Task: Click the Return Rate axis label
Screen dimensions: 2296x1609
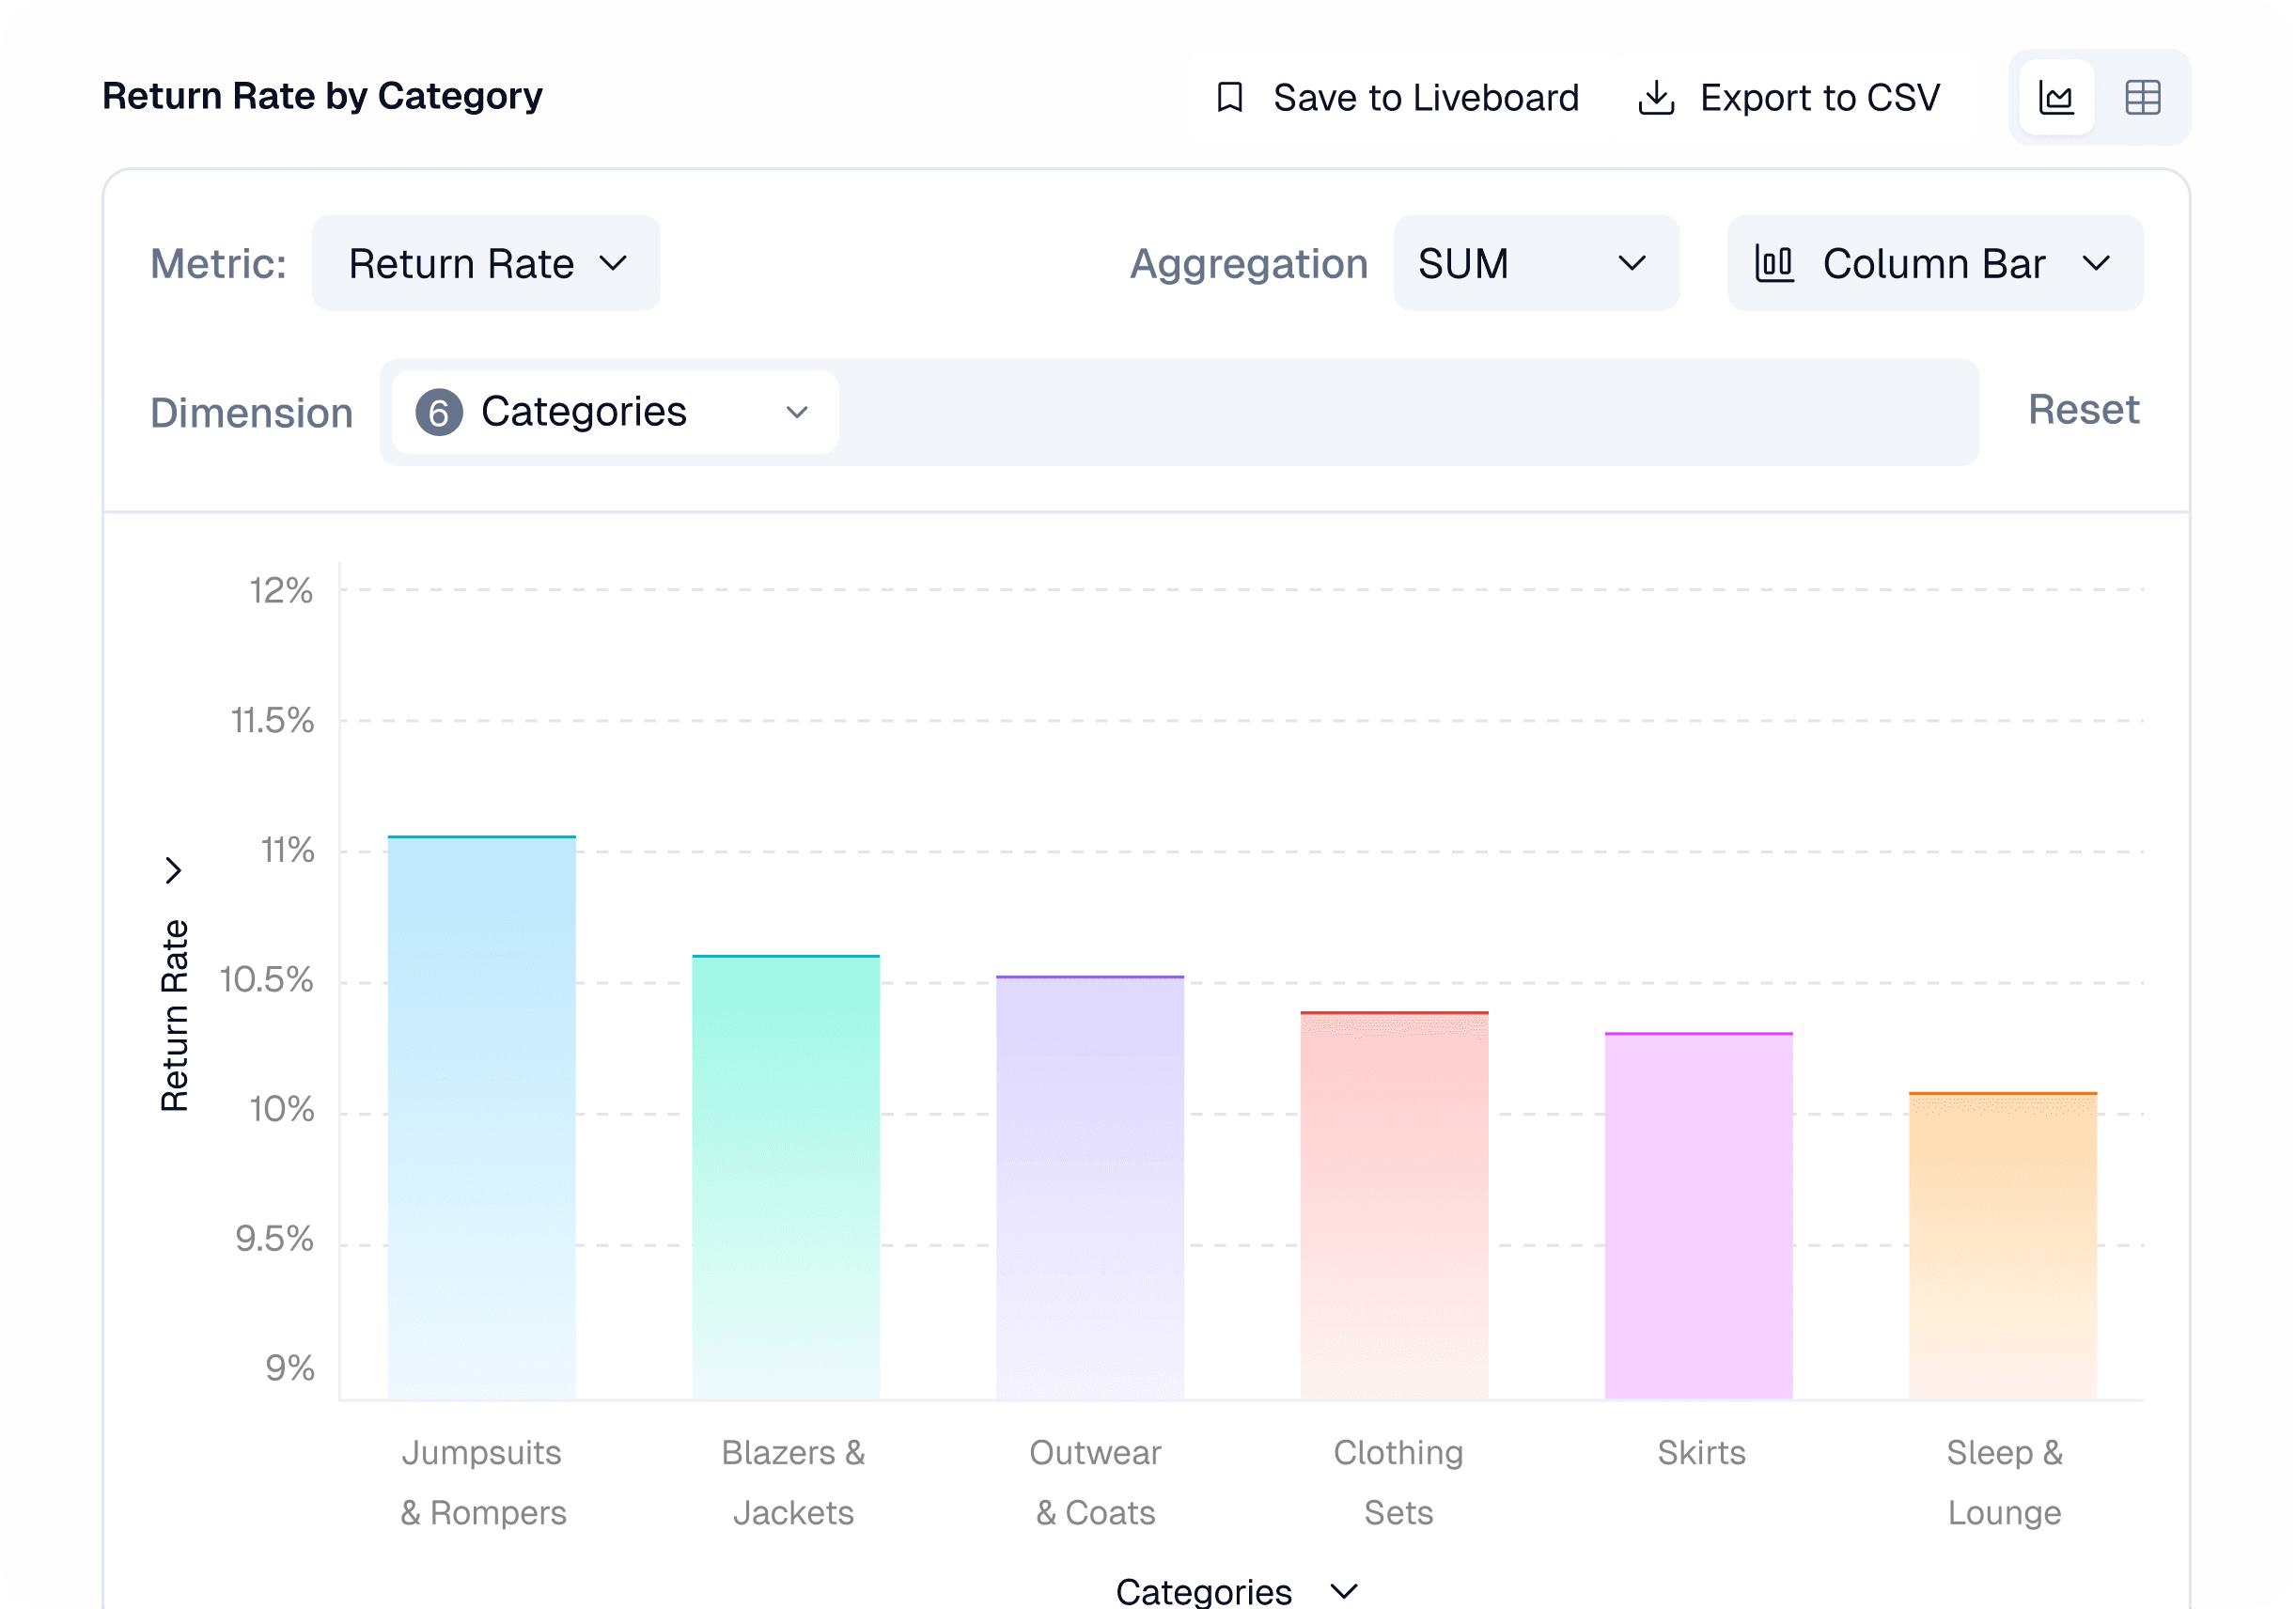Action: tap(174, 1015)
